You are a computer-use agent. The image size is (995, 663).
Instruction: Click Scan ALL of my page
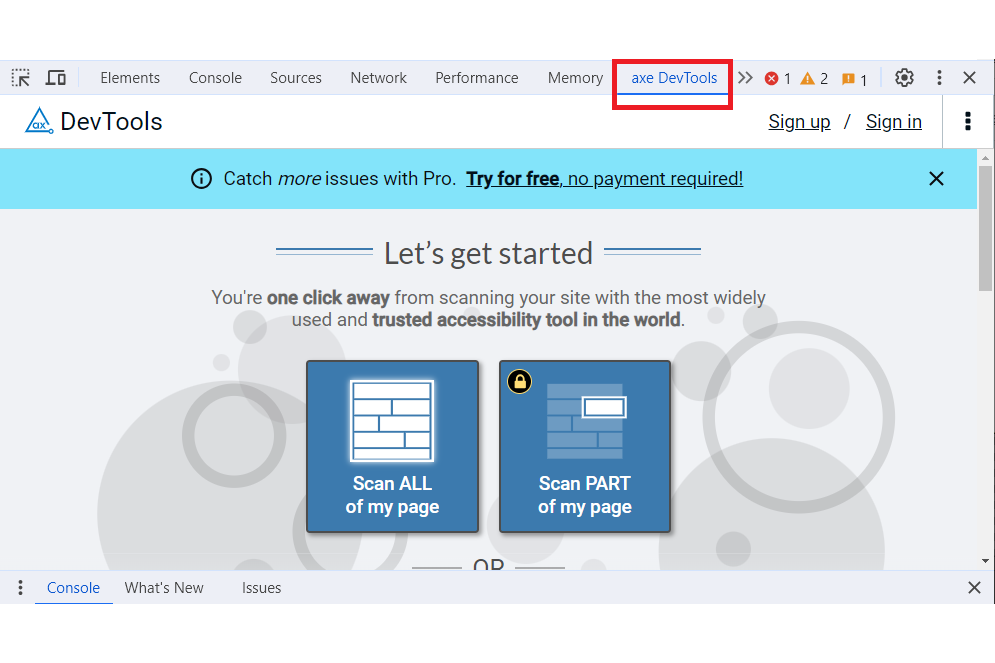(392, 446)
